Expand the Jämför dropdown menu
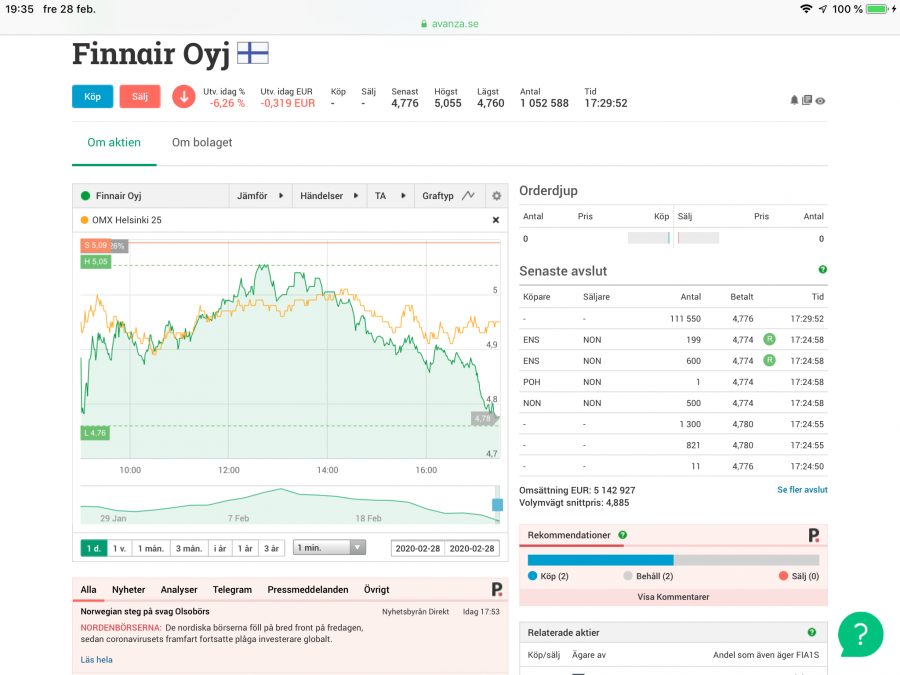Image resolution: width=900 pixels, height=675 pixels. 260,196
